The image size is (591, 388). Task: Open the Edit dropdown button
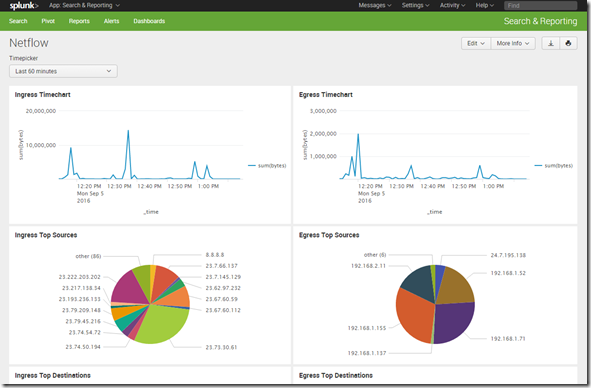[x=476, y=43]
